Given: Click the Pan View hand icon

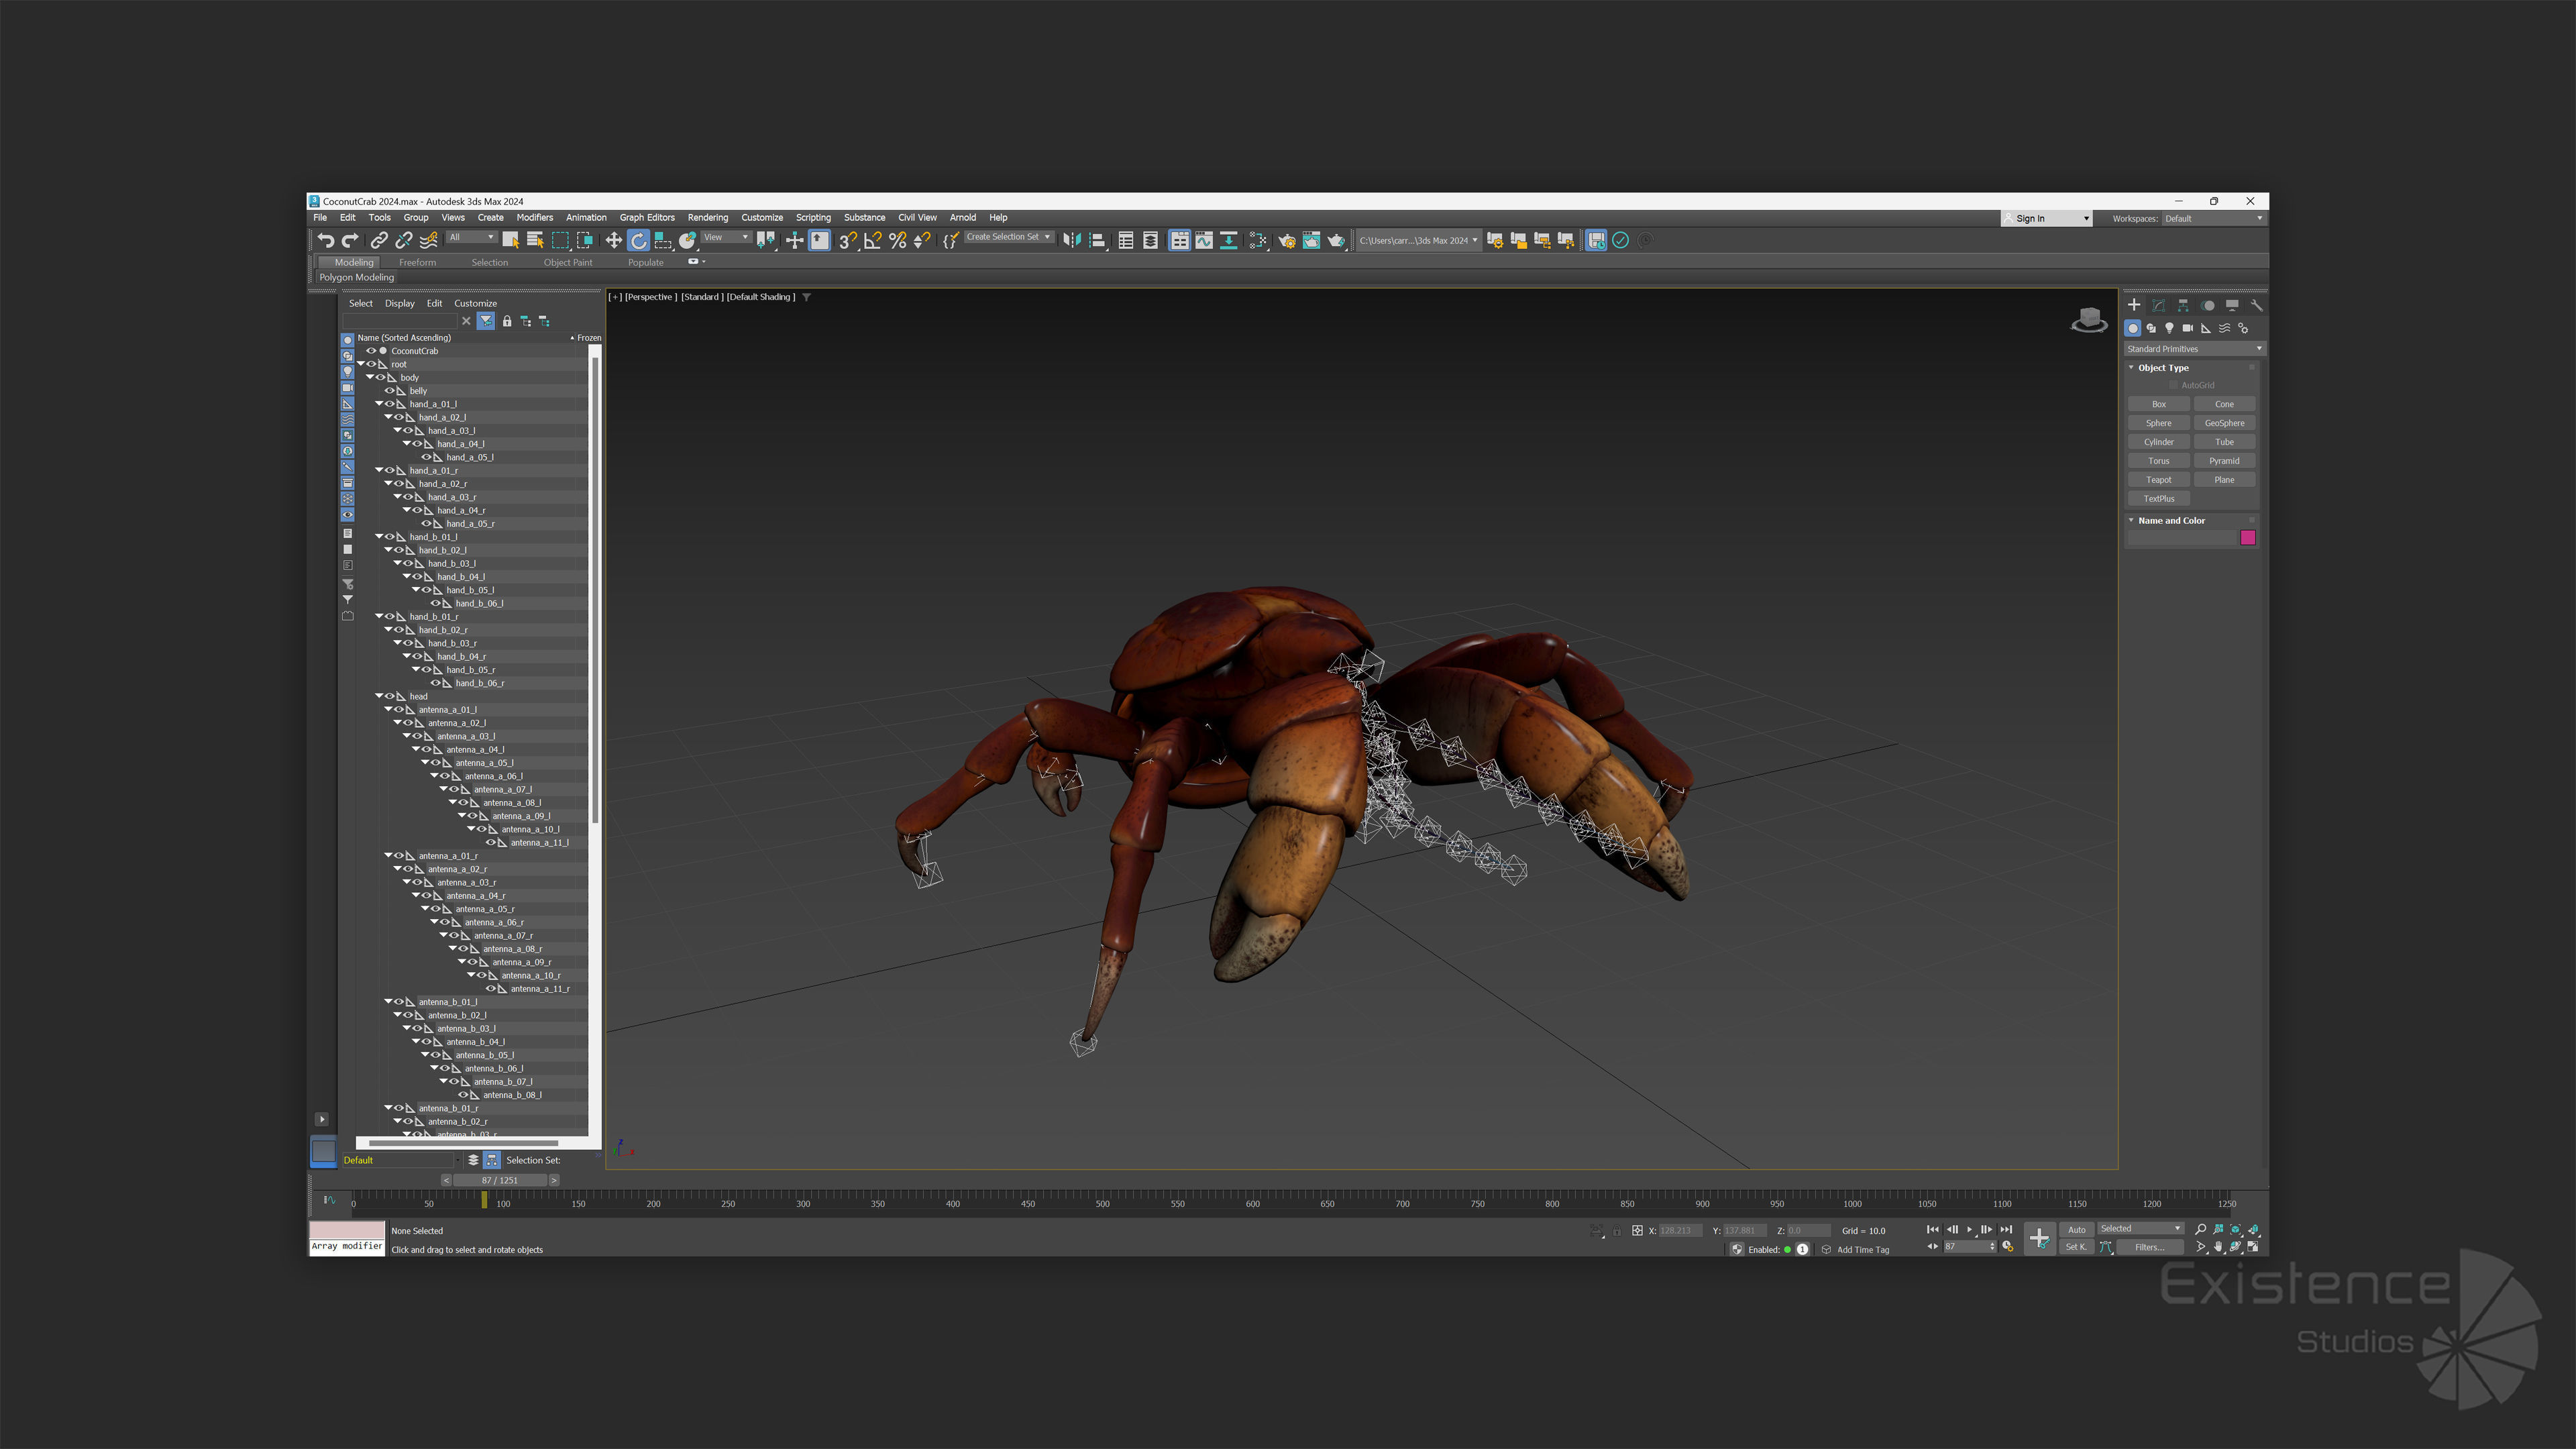Looking at the screenshot, I should pos(2218,1247).
